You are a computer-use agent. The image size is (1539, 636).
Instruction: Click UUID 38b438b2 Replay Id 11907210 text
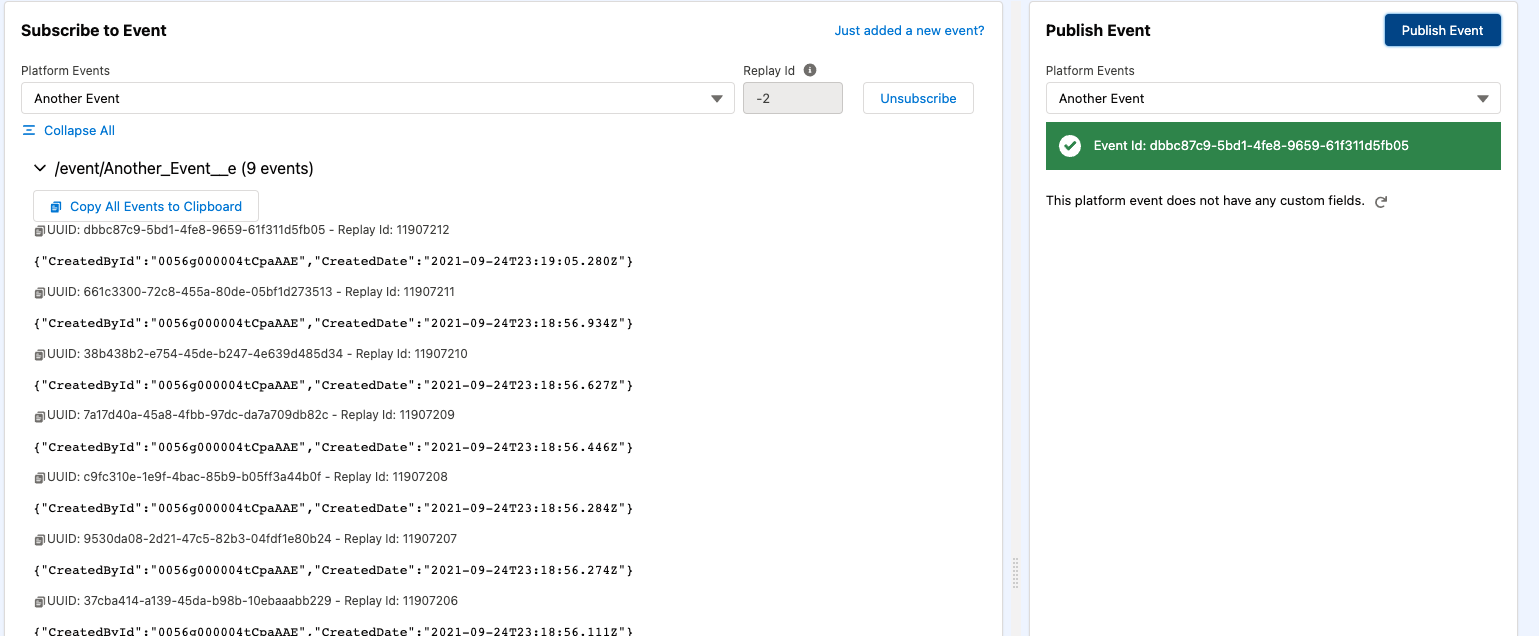257,354
